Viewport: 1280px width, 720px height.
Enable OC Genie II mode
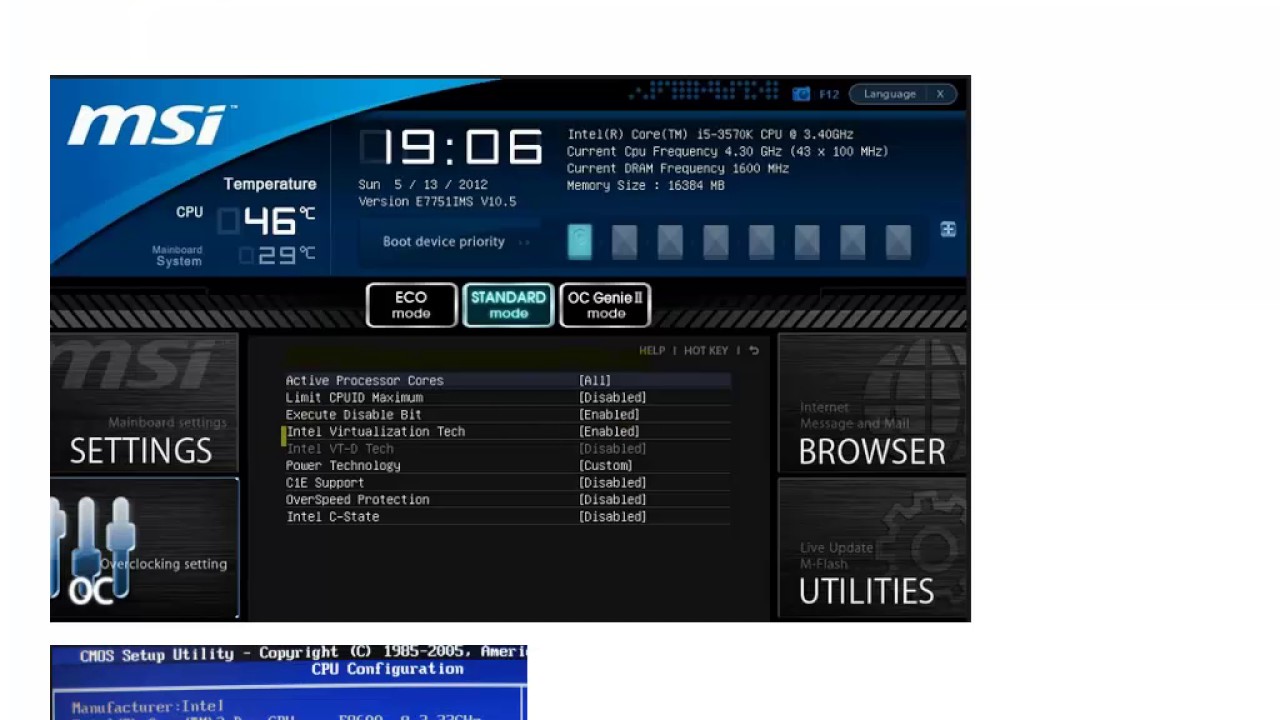605,305
